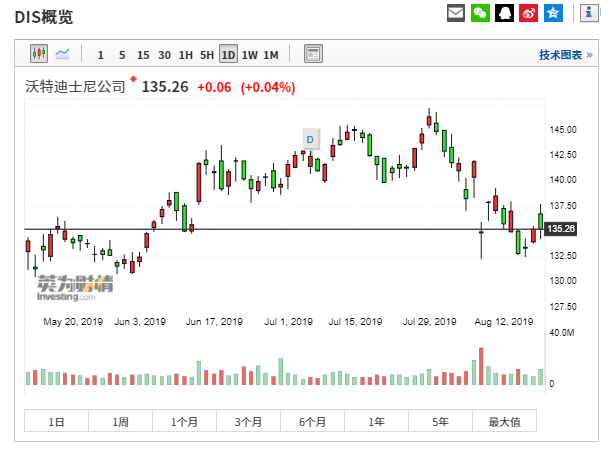The width and height of the screenshot is (614, 452).
Task: Select the 1 minute interval
Action: [x=101, y=55]
